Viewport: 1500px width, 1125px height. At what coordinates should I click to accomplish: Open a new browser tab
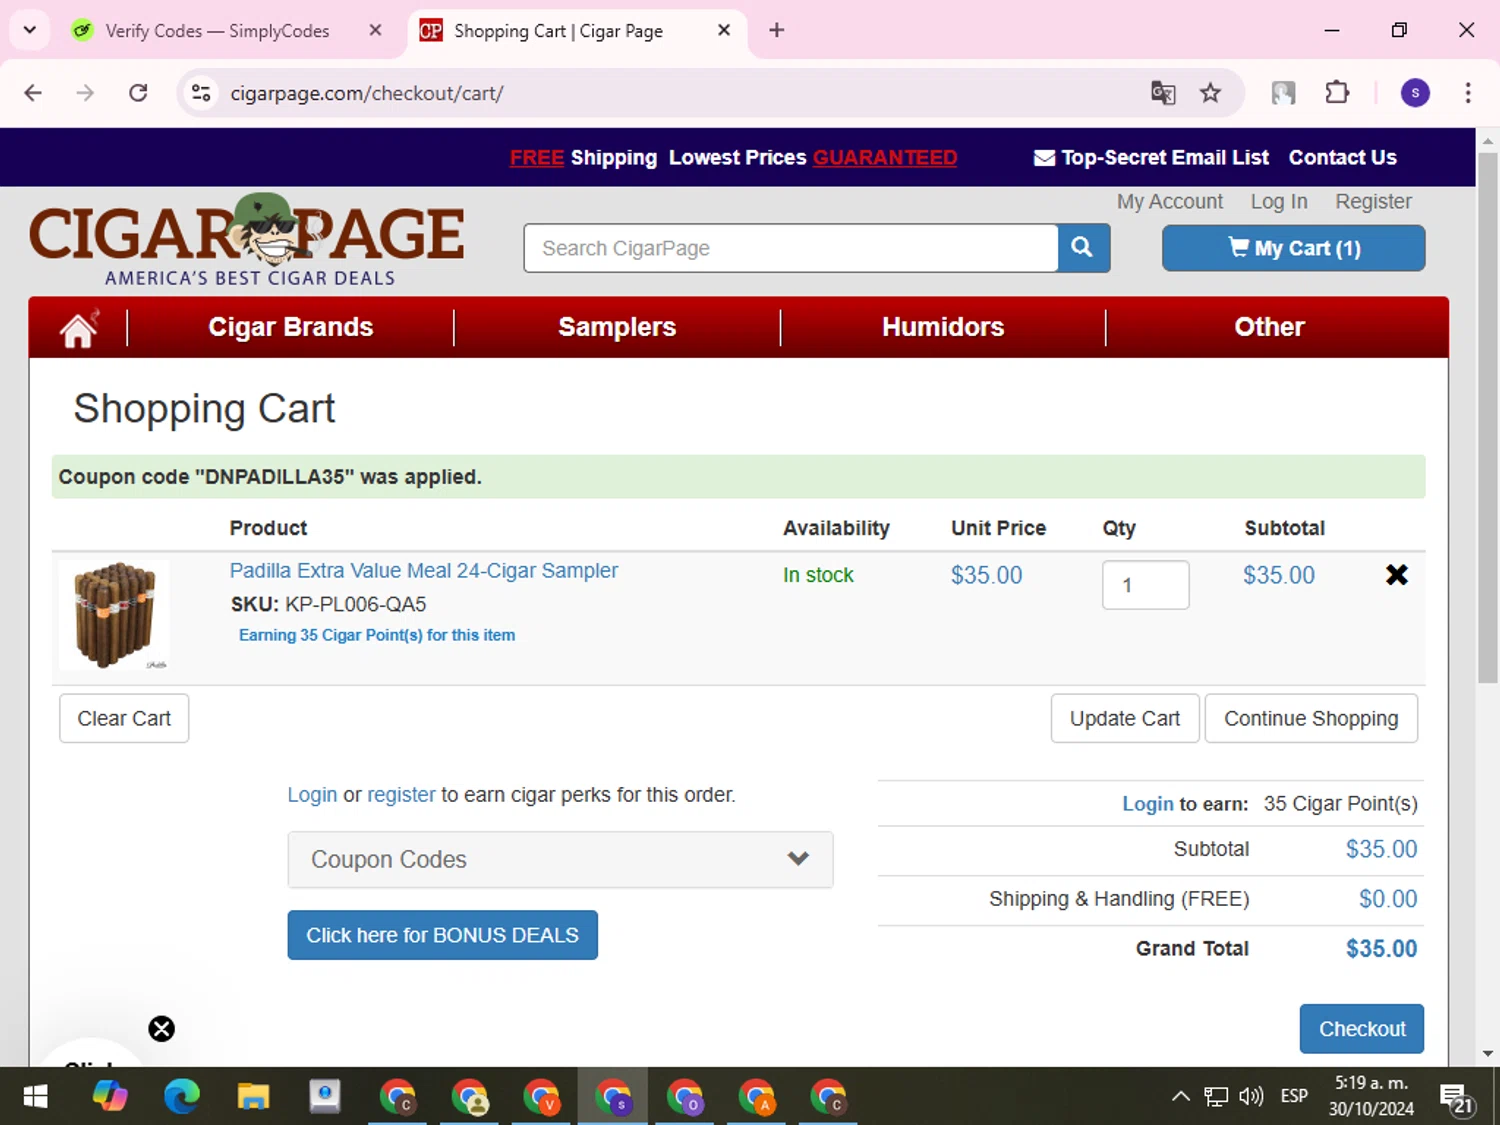pyautogui.click(x=777, y=30)
